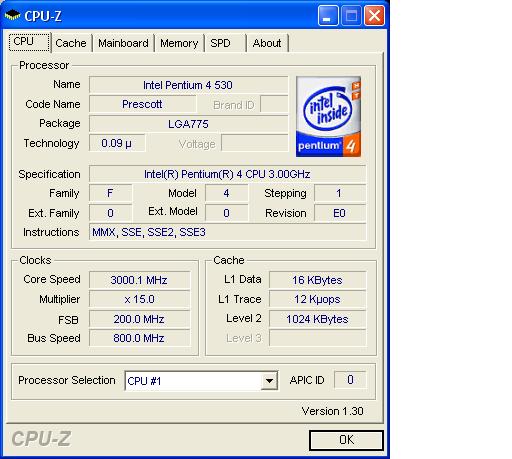Close the CPU-Z window
Viewport: 512px width, 459px height.
[374, 15]
